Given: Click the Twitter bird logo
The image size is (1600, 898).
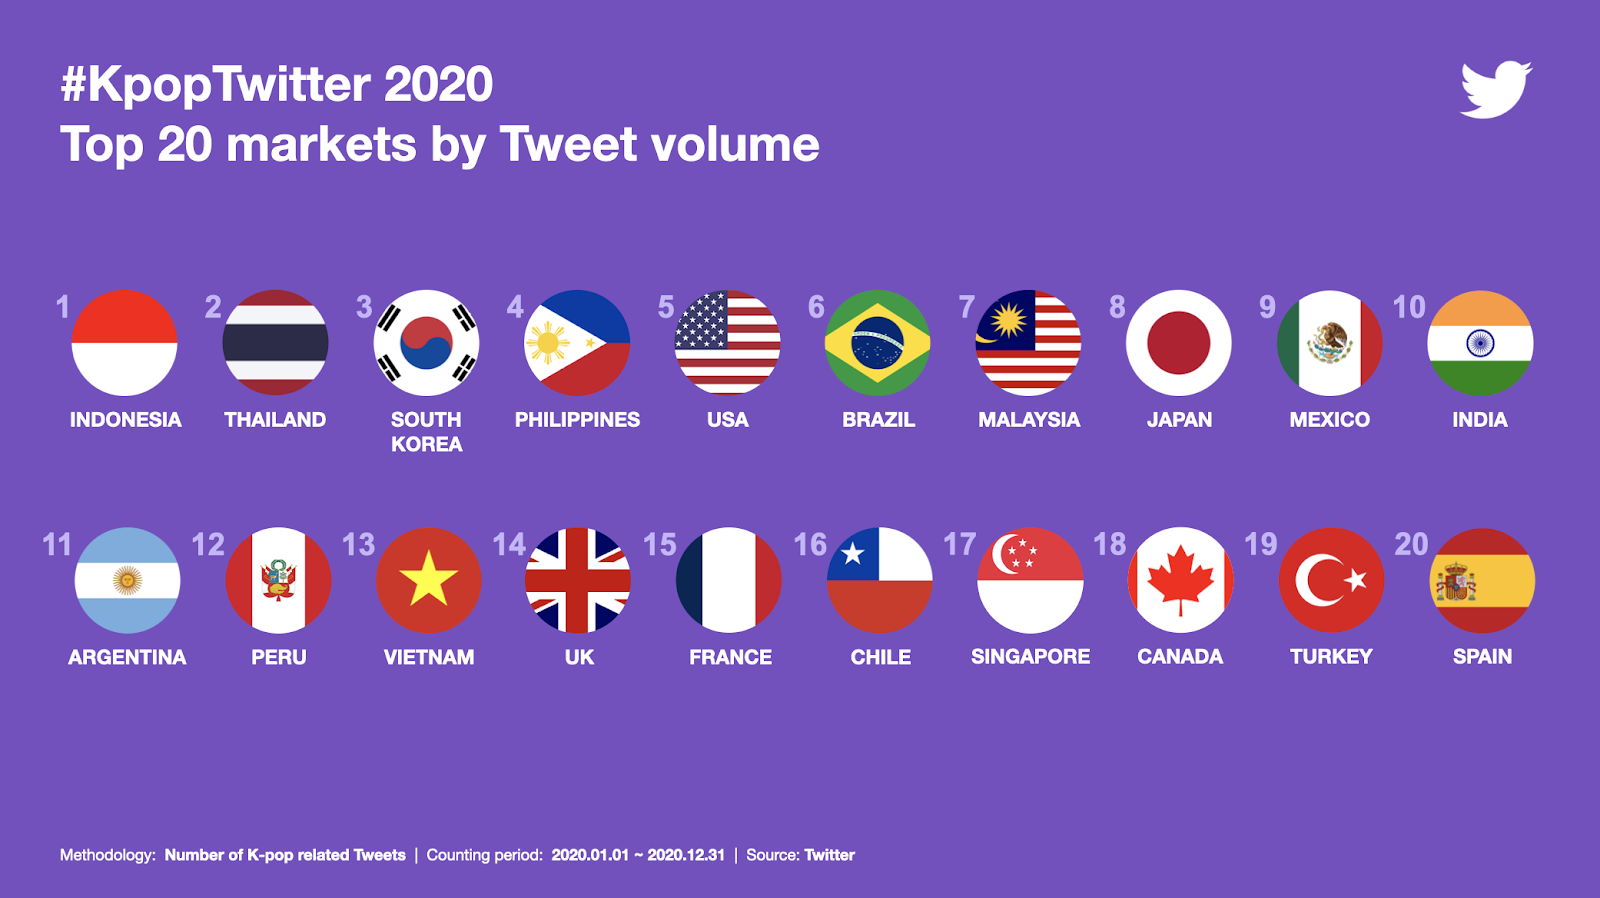Looking at the screenshot, I should coord(1496,90).
